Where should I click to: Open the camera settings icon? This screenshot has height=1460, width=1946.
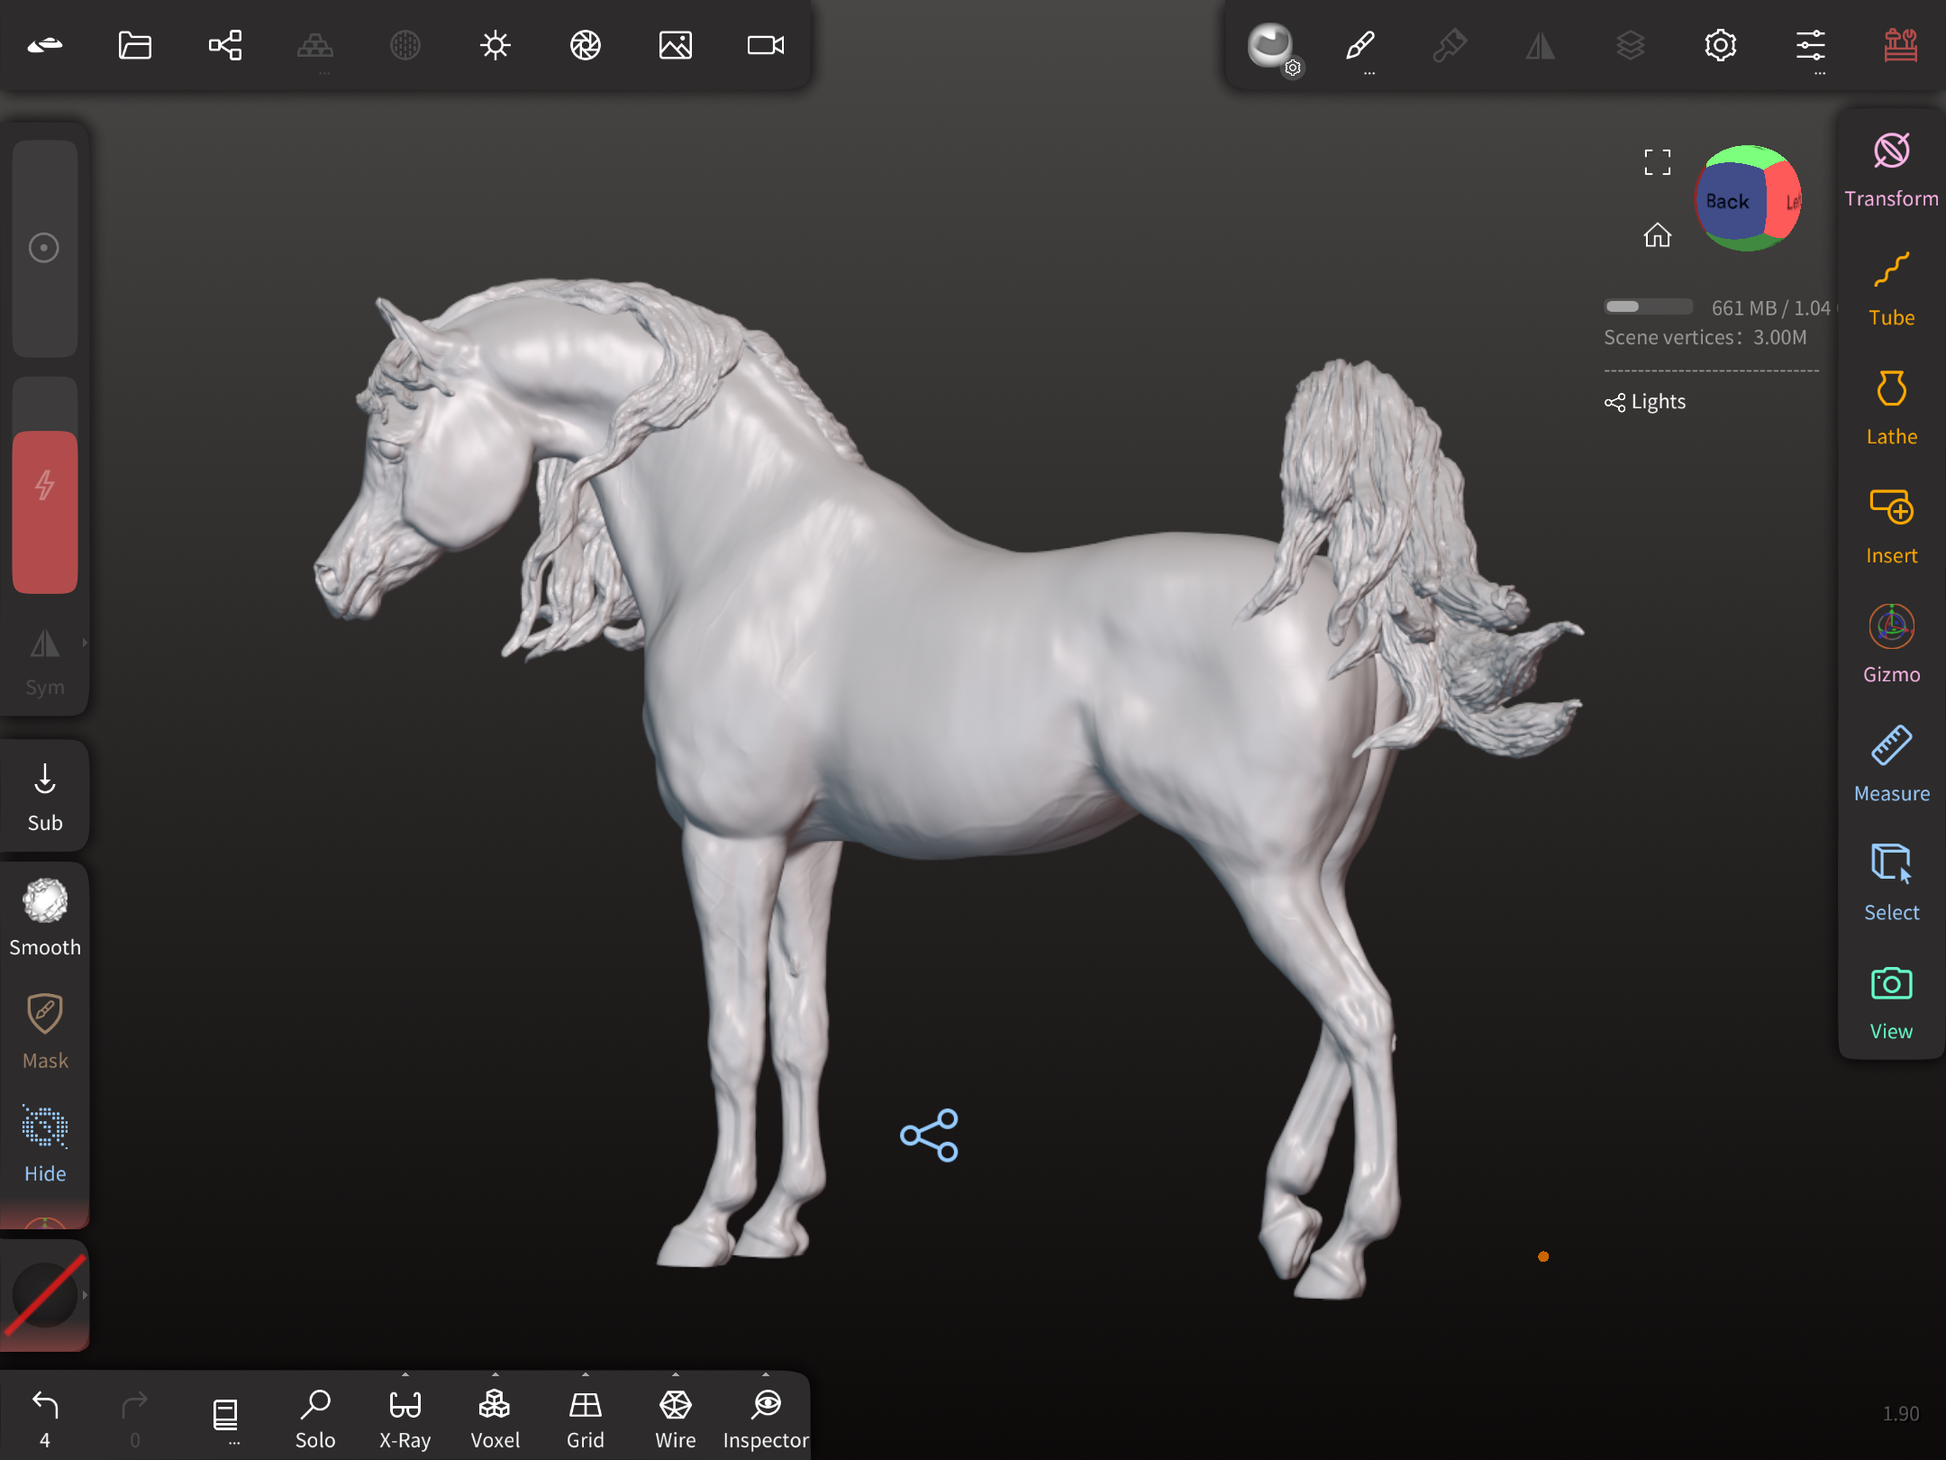[x=765, y=45]
